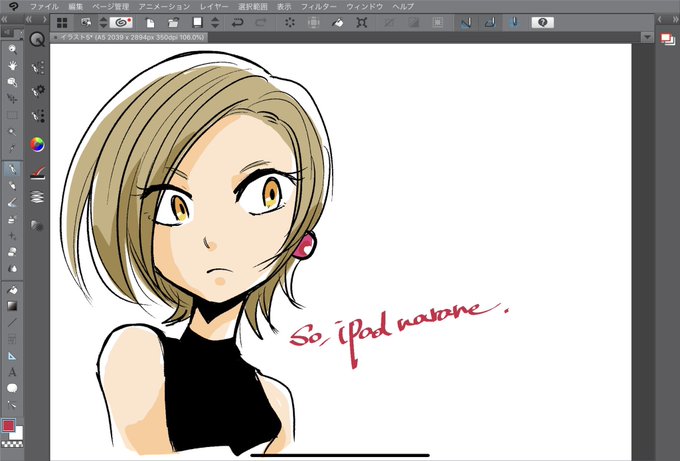The width and height of the screenshot is (680, 461).
Task: Select the Brush tool
Action: point(12,202)
